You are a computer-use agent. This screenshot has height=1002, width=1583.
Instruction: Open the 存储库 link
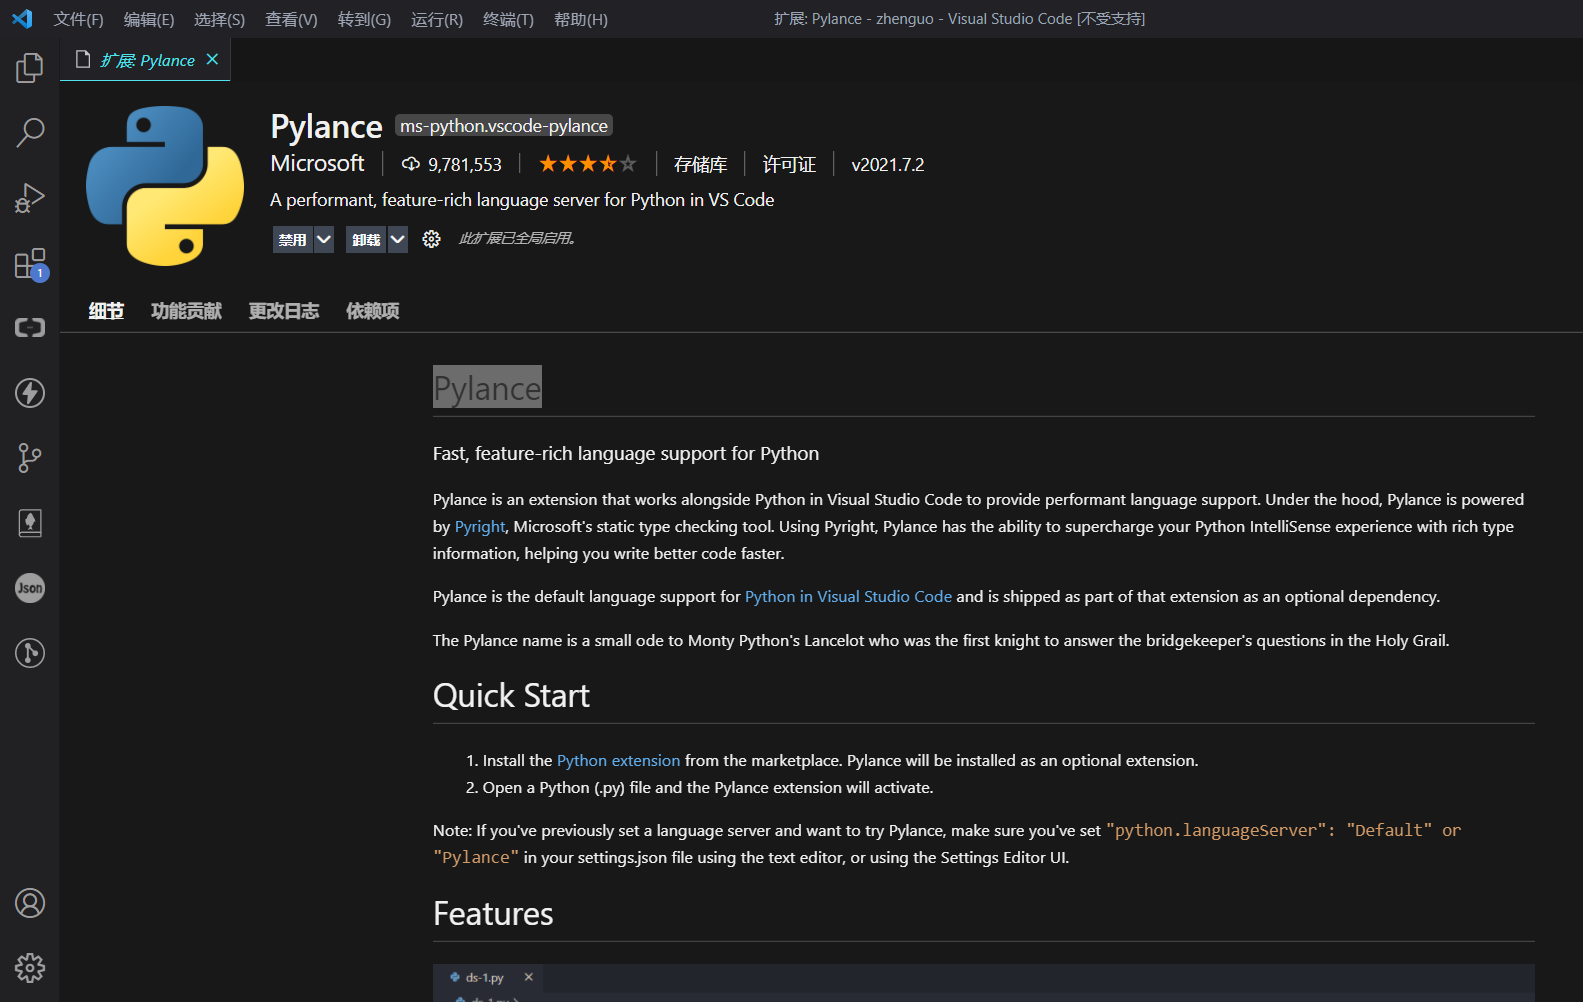click(x=700, y=164)
